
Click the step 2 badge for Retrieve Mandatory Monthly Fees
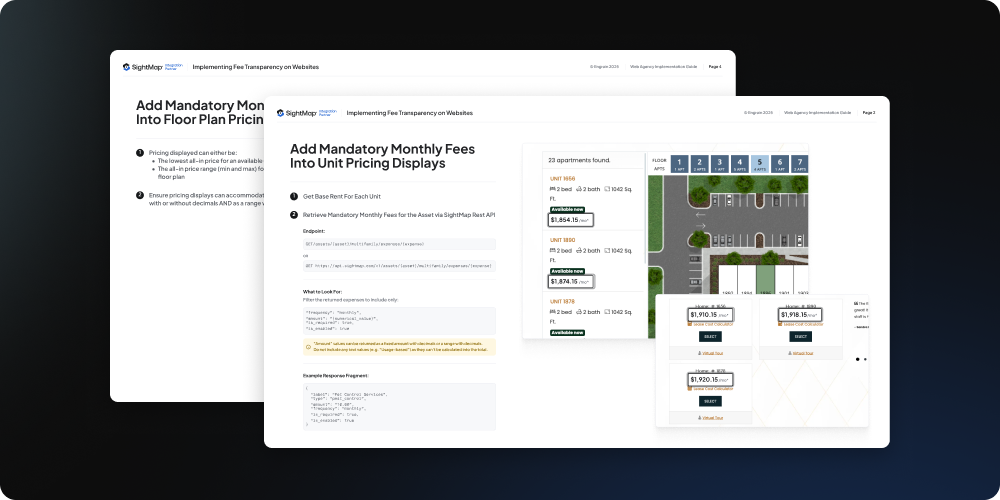[294, 215]
